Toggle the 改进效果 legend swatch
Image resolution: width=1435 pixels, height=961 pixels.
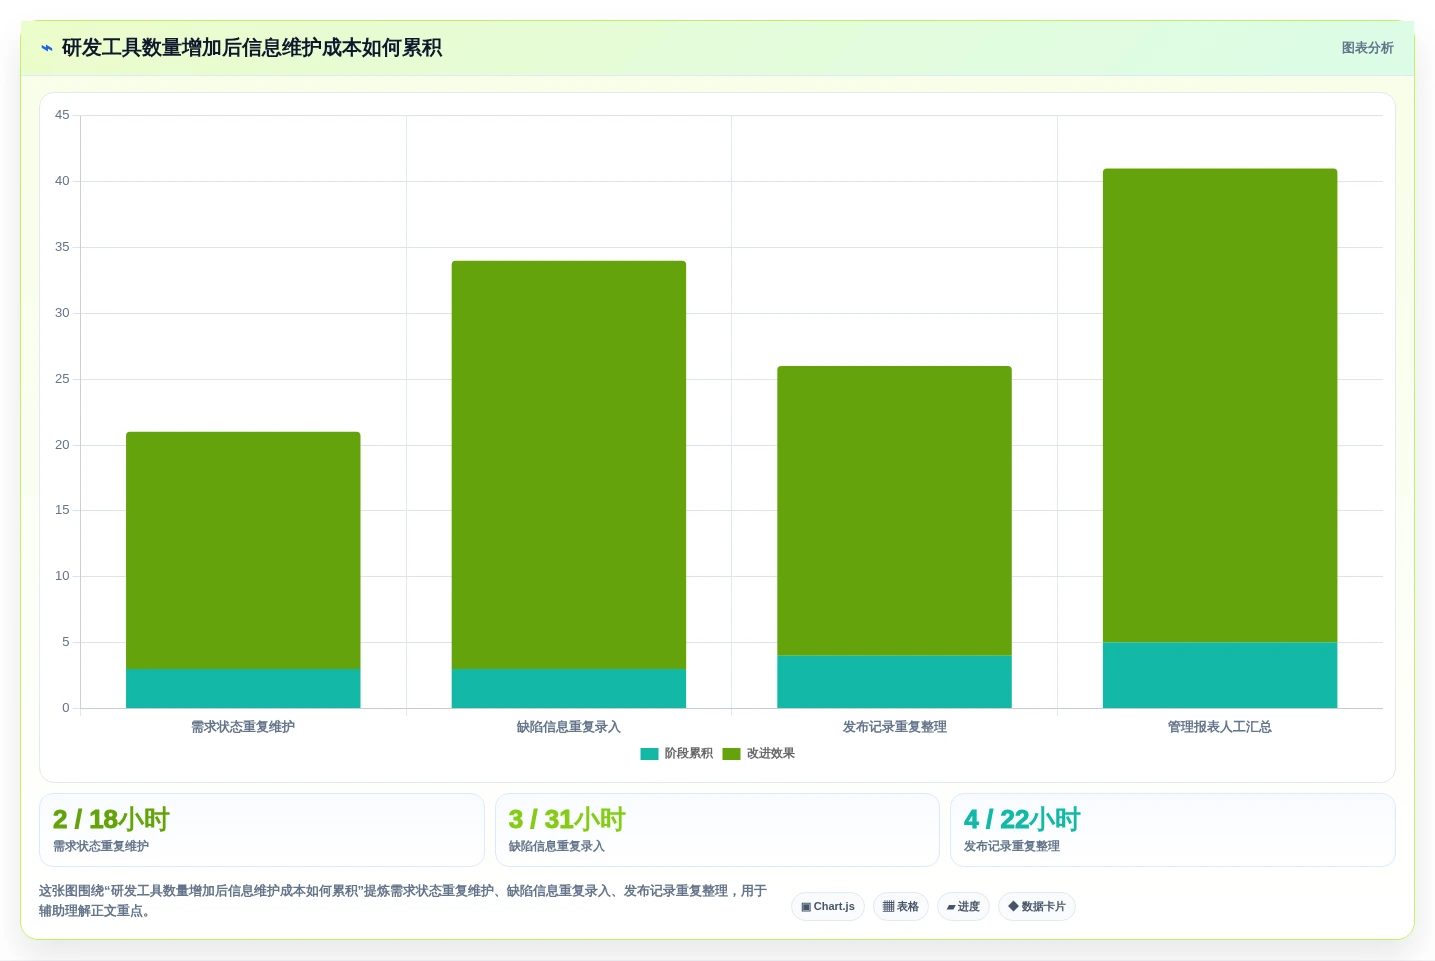(731, 754)
